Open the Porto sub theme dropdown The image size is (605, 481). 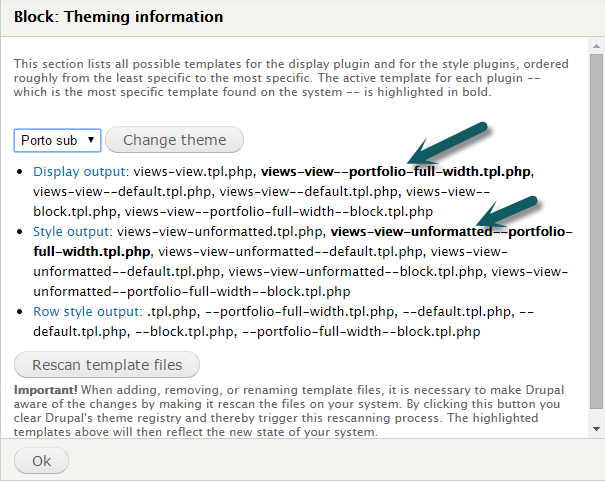[x=57, y=140]
